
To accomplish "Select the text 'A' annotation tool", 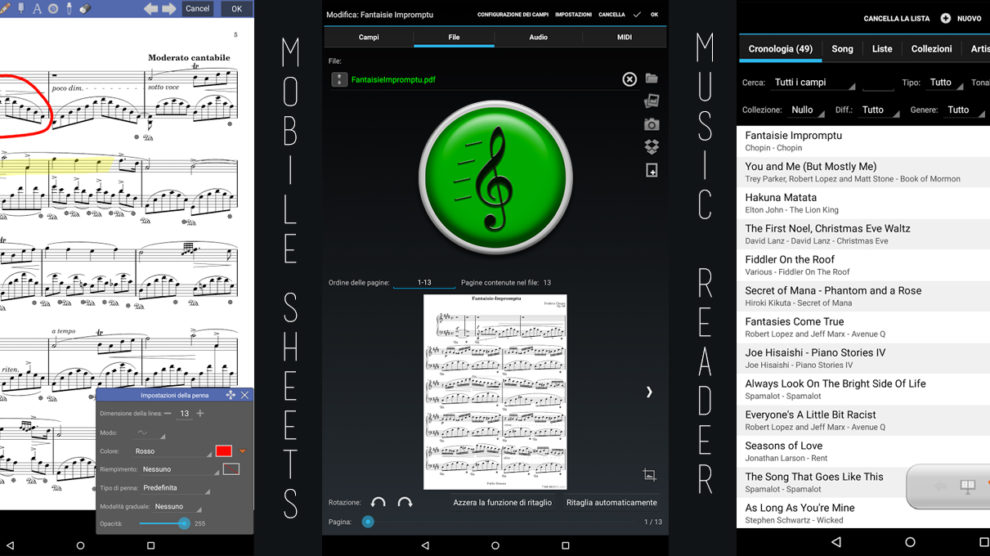I will point(37,9).
